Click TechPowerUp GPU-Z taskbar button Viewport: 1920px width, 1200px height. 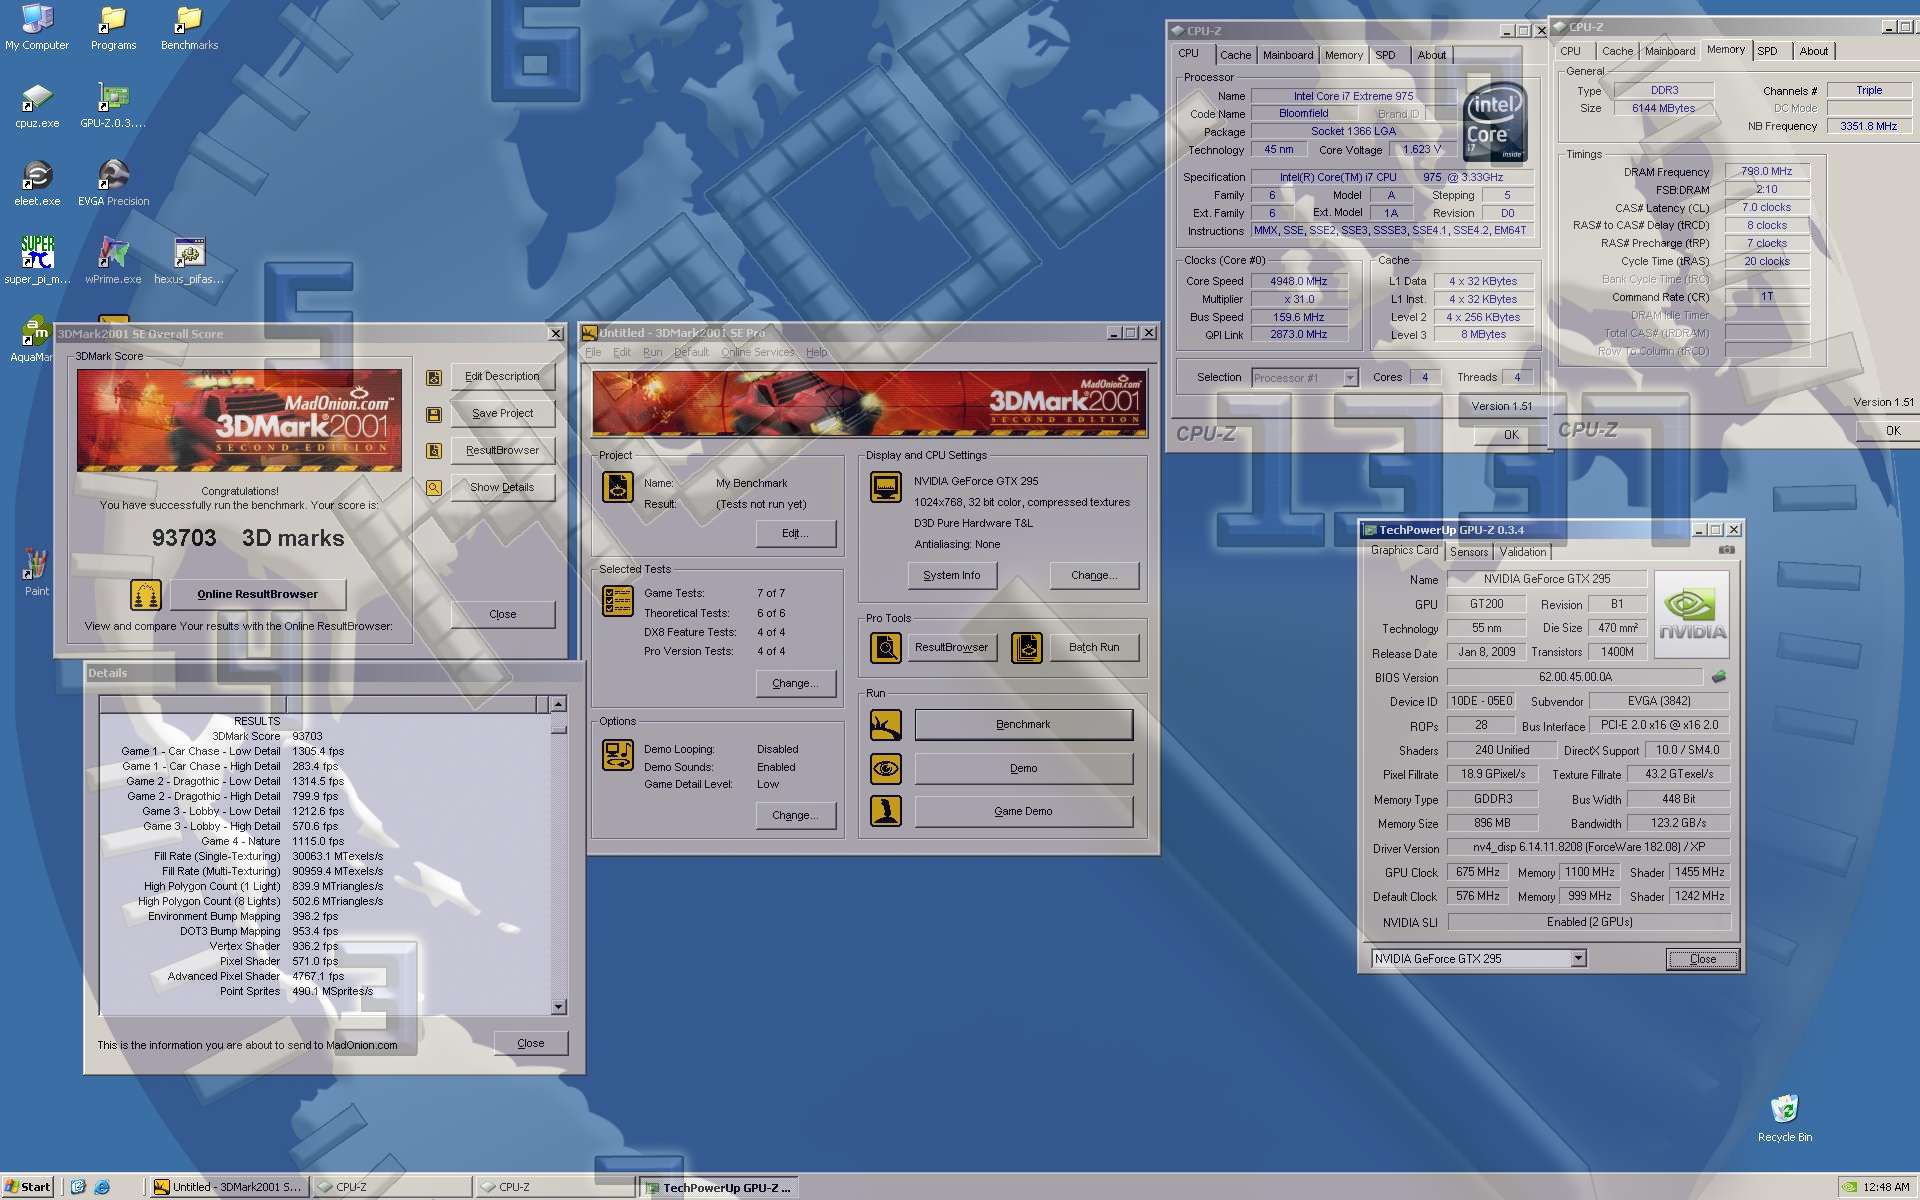click(x=719, y=1188)
